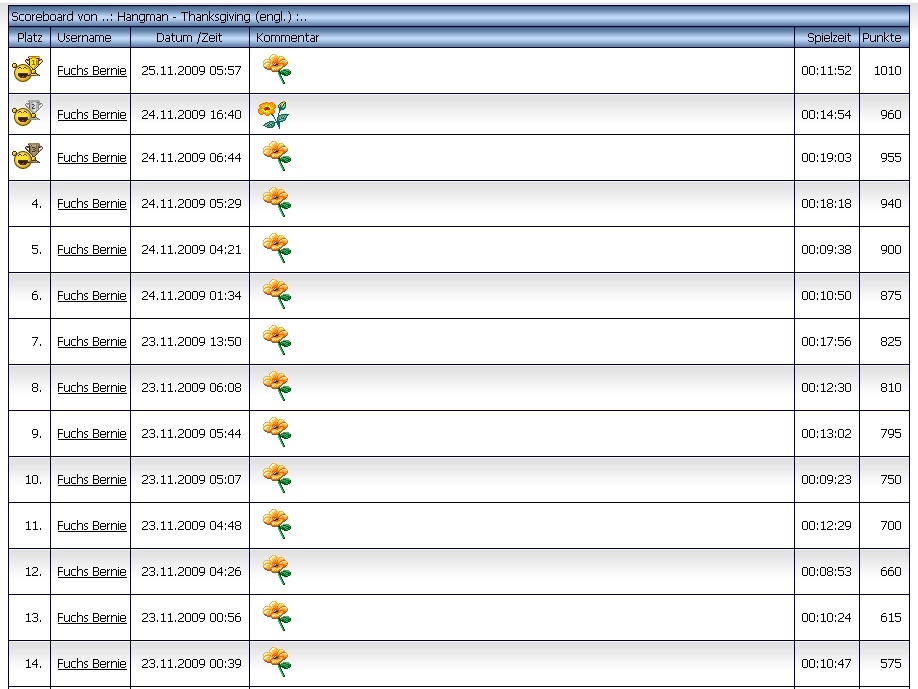Select date cell 24.11.2009 01:34
The height and width of the screenshot is (689, 918).
coord(191,296)
